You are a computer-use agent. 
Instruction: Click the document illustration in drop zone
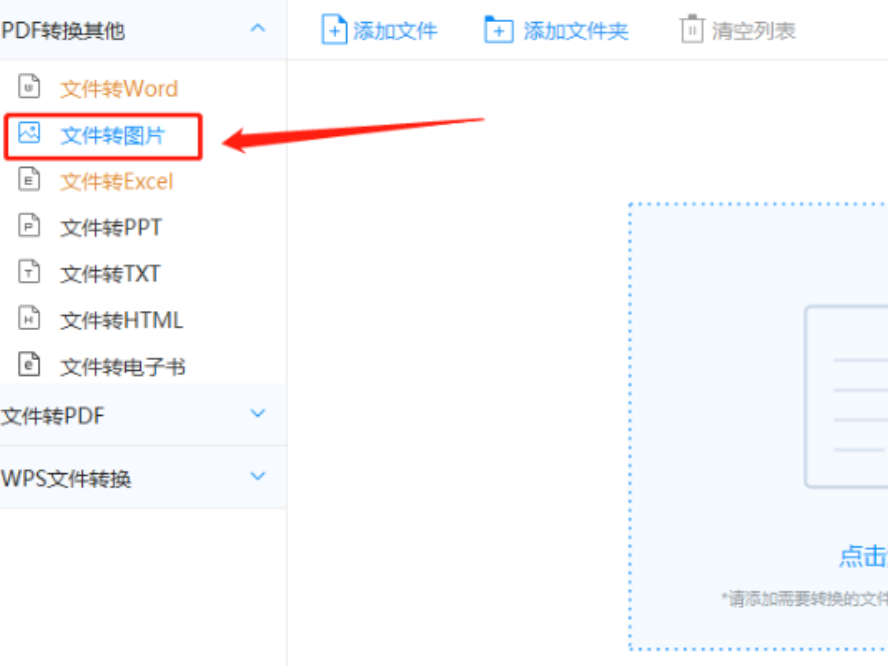[846, 396]
